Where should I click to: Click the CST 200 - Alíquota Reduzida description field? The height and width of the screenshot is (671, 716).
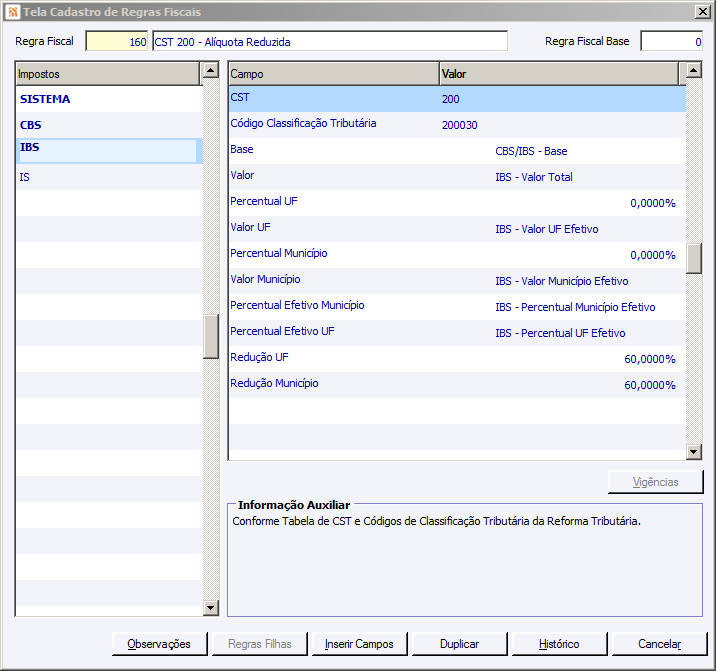click(x=330, y=42)
